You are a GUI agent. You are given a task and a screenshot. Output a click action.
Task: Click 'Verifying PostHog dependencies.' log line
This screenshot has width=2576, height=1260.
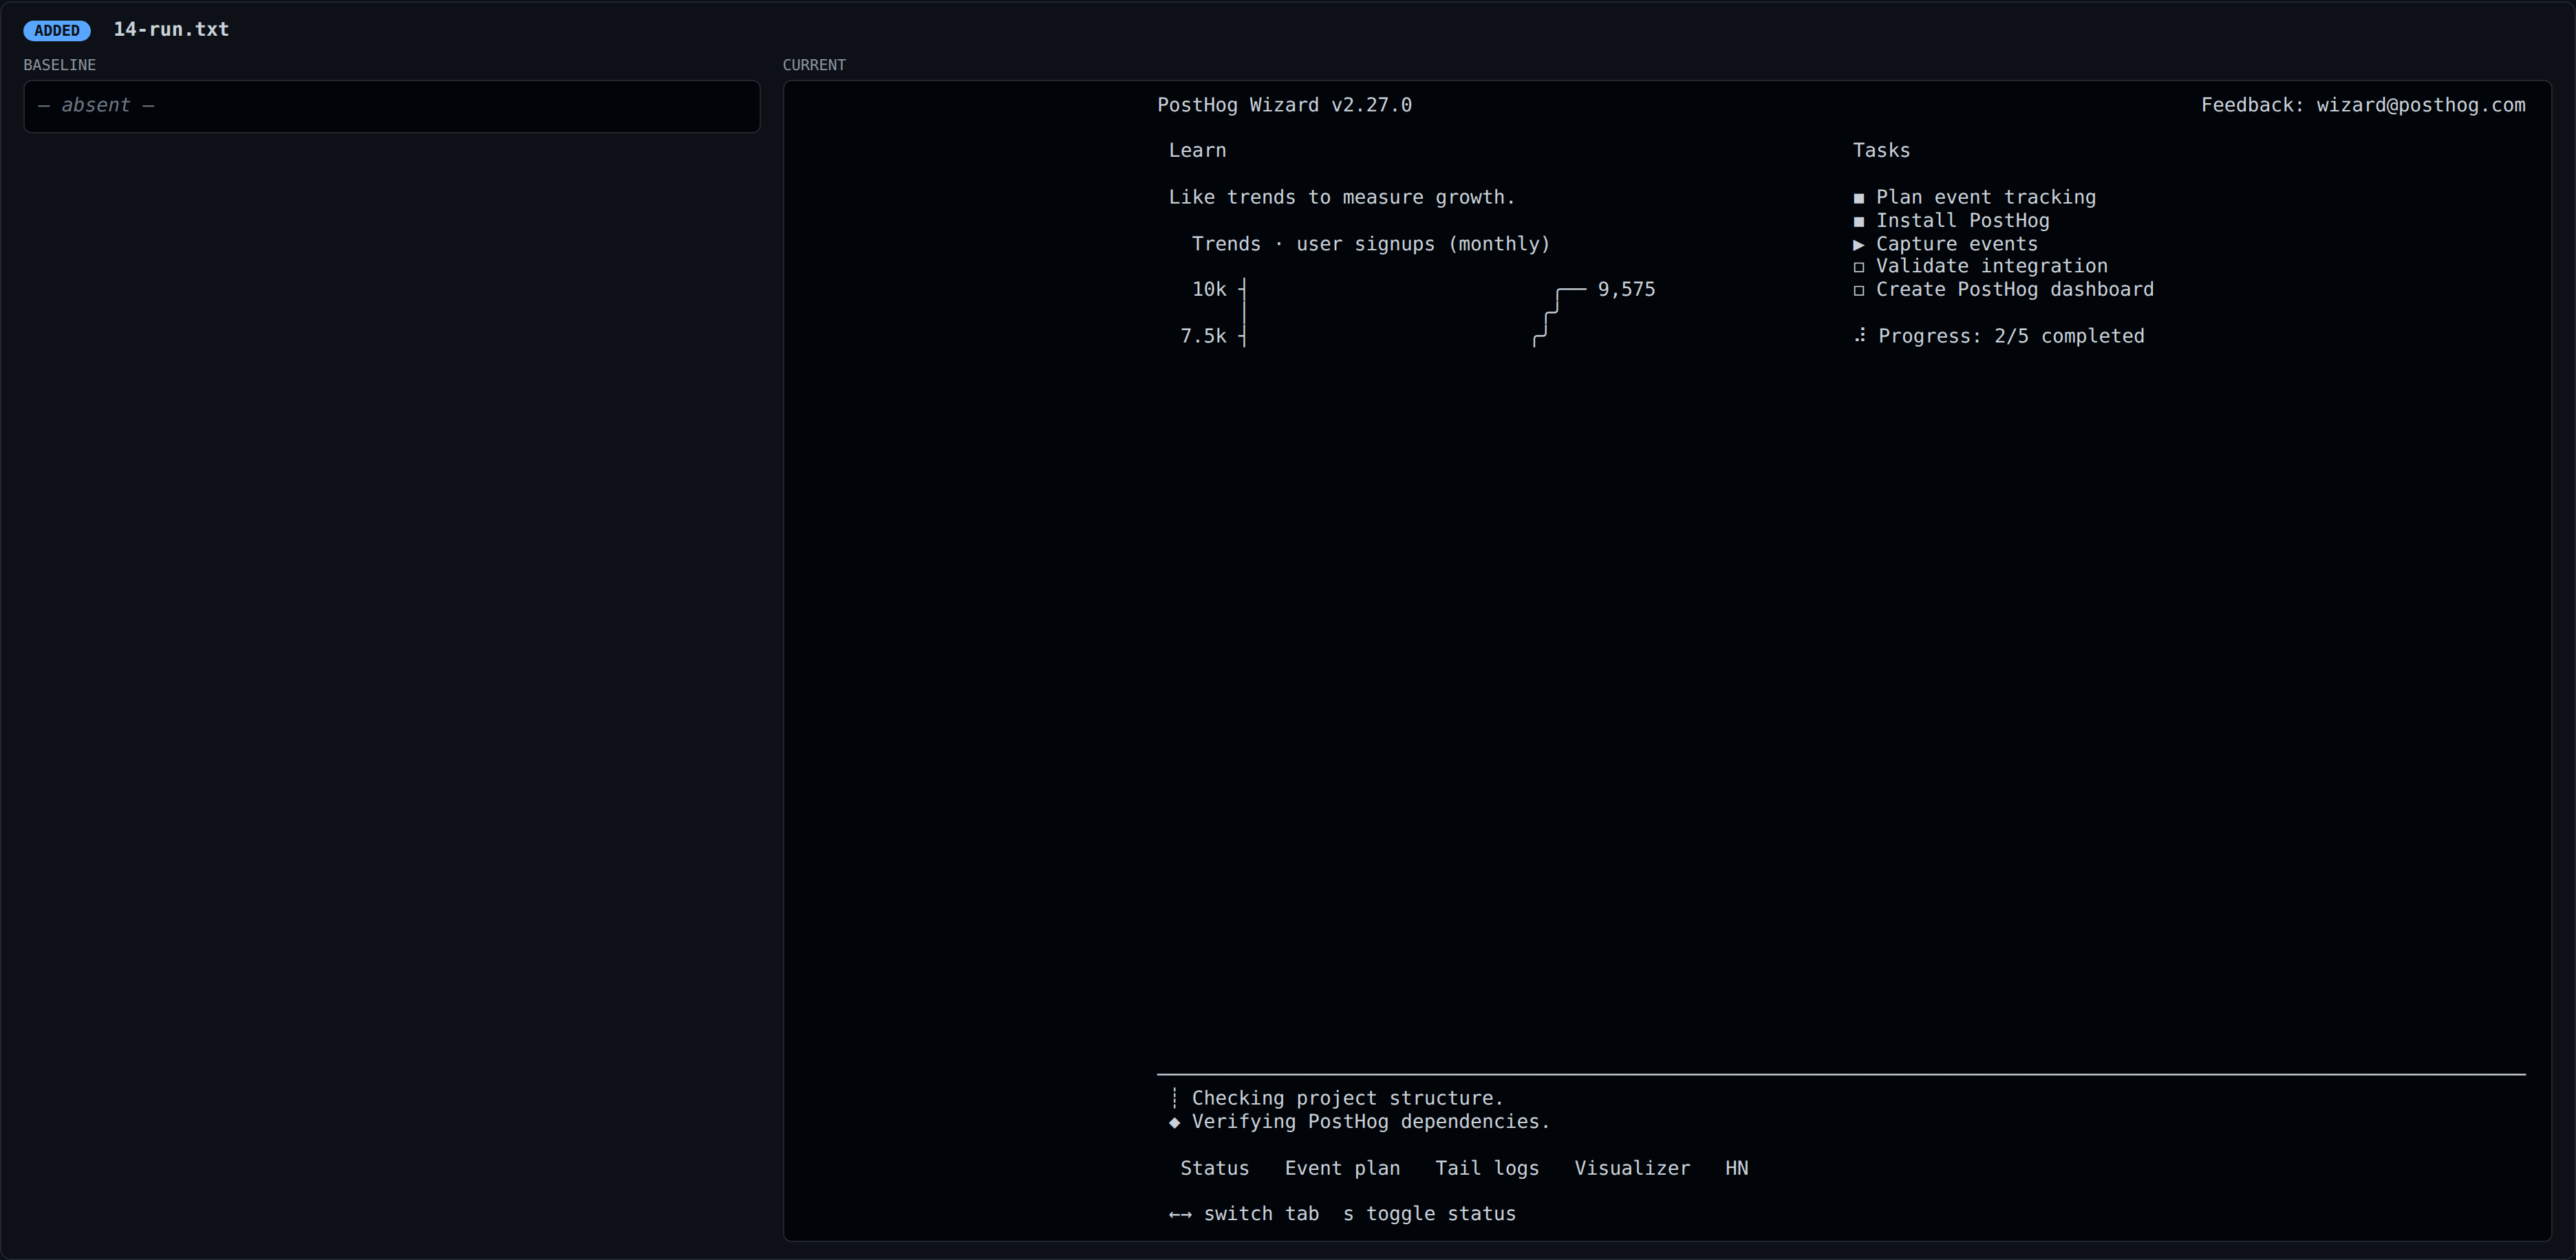(1370, 1121)
